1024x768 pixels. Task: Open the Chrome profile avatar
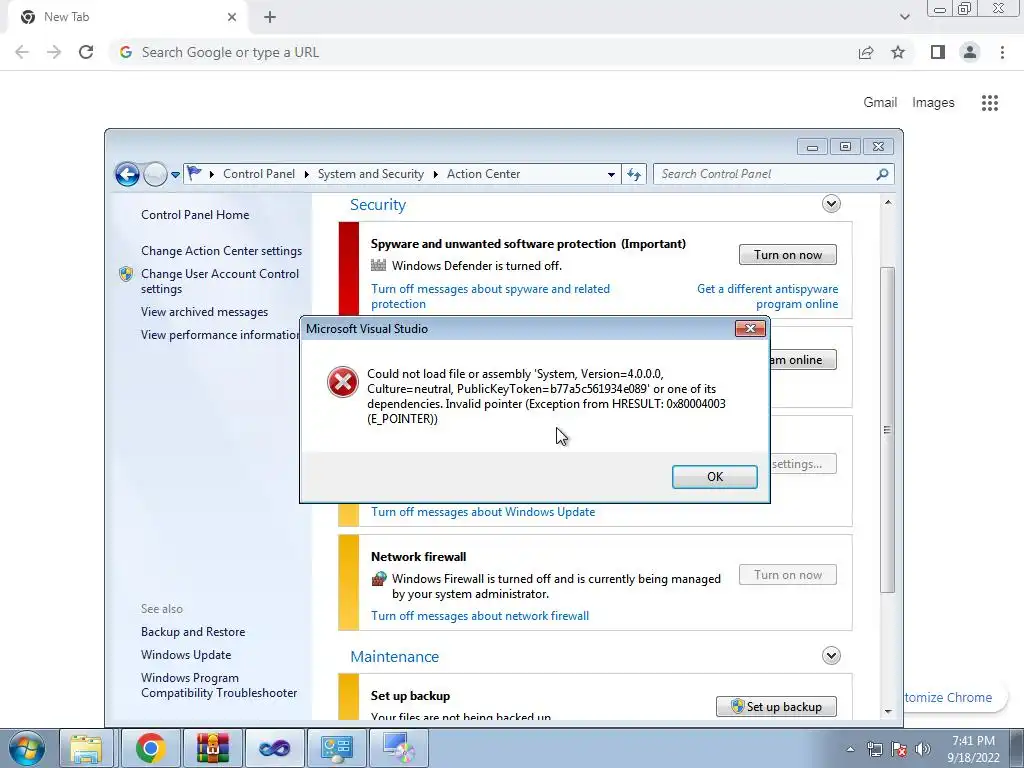[970, 52]
